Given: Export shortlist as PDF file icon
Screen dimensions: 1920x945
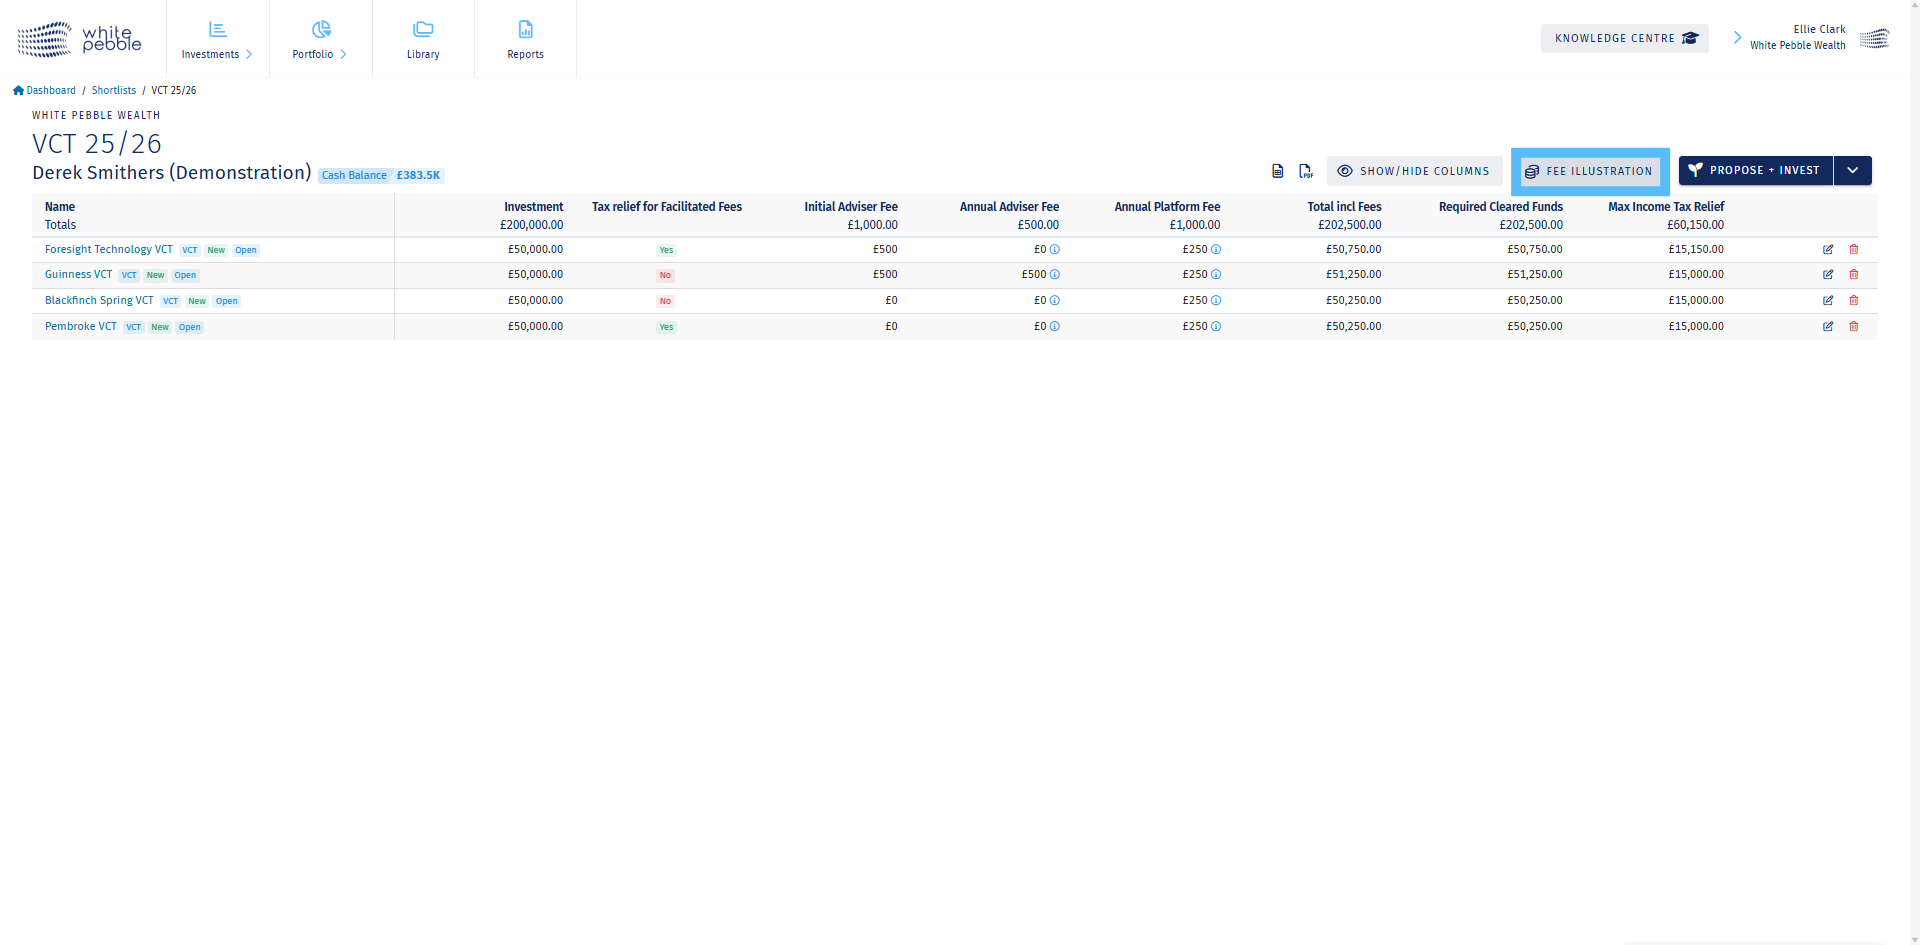Looking at the screenshot, I should [x=1305, y=171].
